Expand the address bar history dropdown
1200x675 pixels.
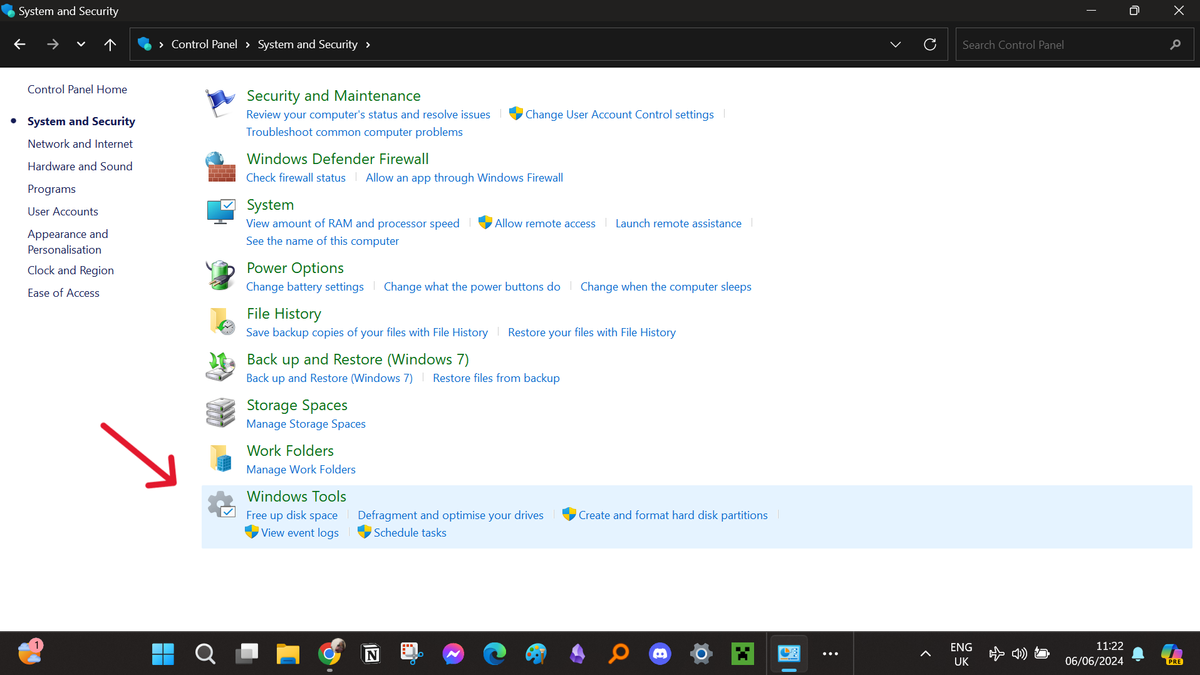[896, 45]
